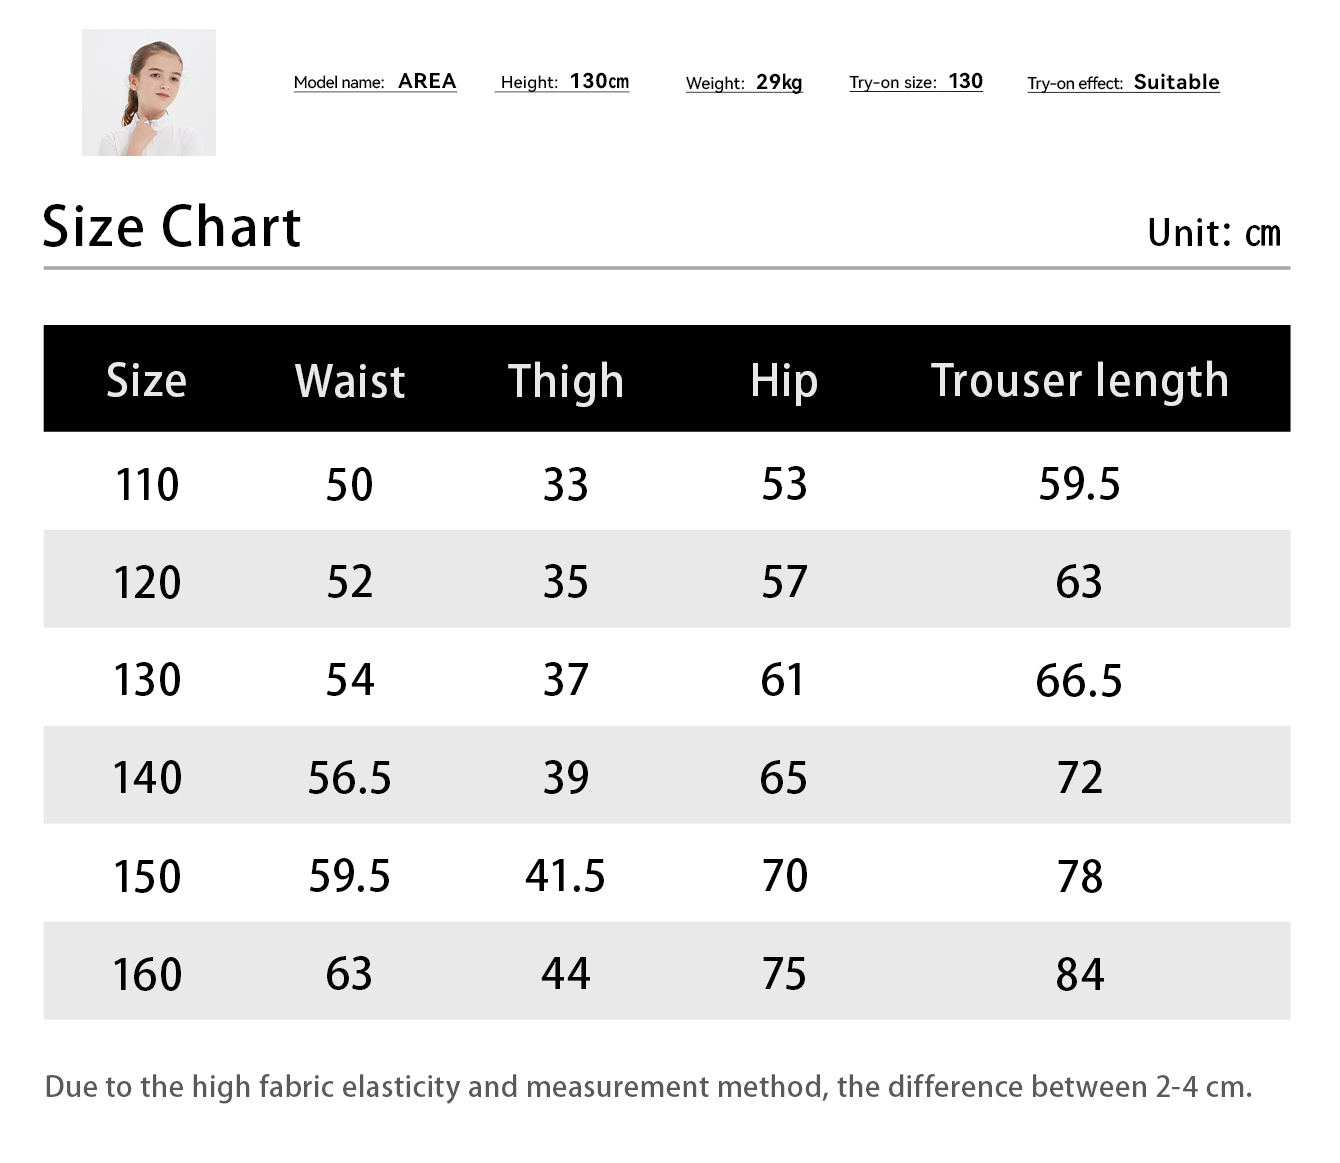This screenshot has height=1163, width=1340.
Task: Click the underlined Model name AREA text
Action: point(375,82)
